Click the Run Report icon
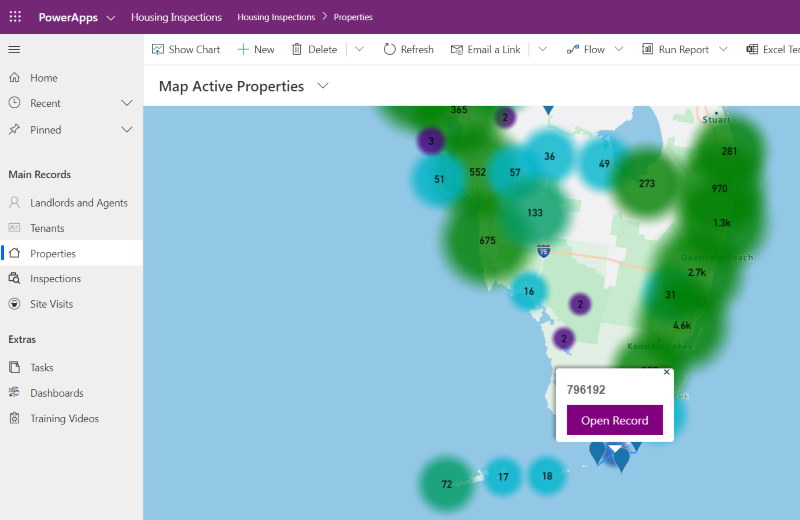 pos(647,49)
